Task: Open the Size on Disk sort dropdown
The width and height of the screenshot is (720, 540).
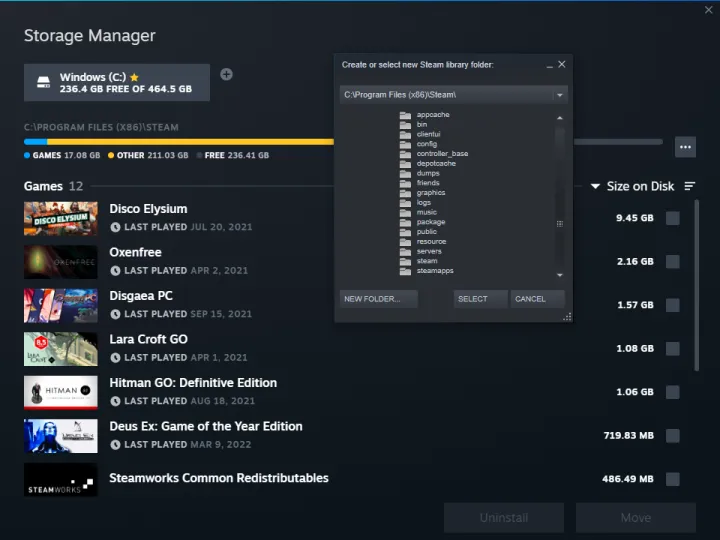Action: coord(631,187)
